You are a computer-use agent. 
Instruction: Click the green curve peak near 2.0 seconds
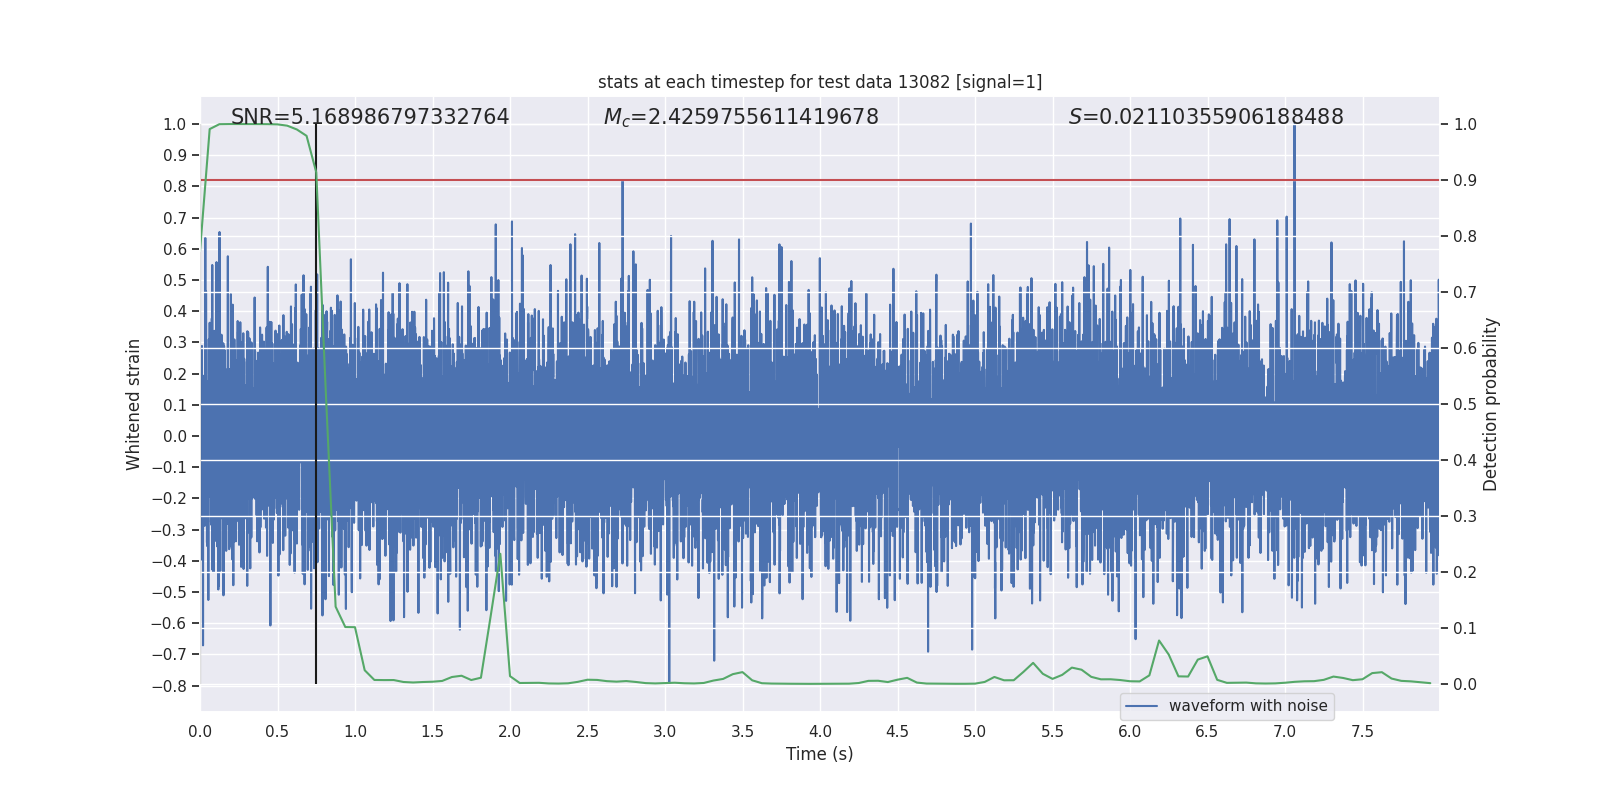click(x=500, y=553)
